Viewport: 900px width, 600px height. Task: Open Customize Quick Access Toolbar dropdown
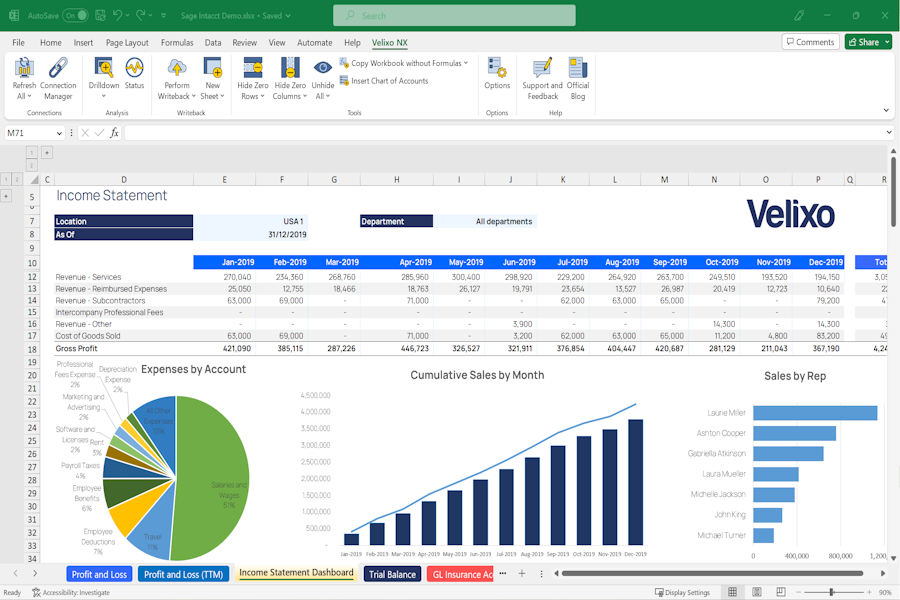pos(164,16)
